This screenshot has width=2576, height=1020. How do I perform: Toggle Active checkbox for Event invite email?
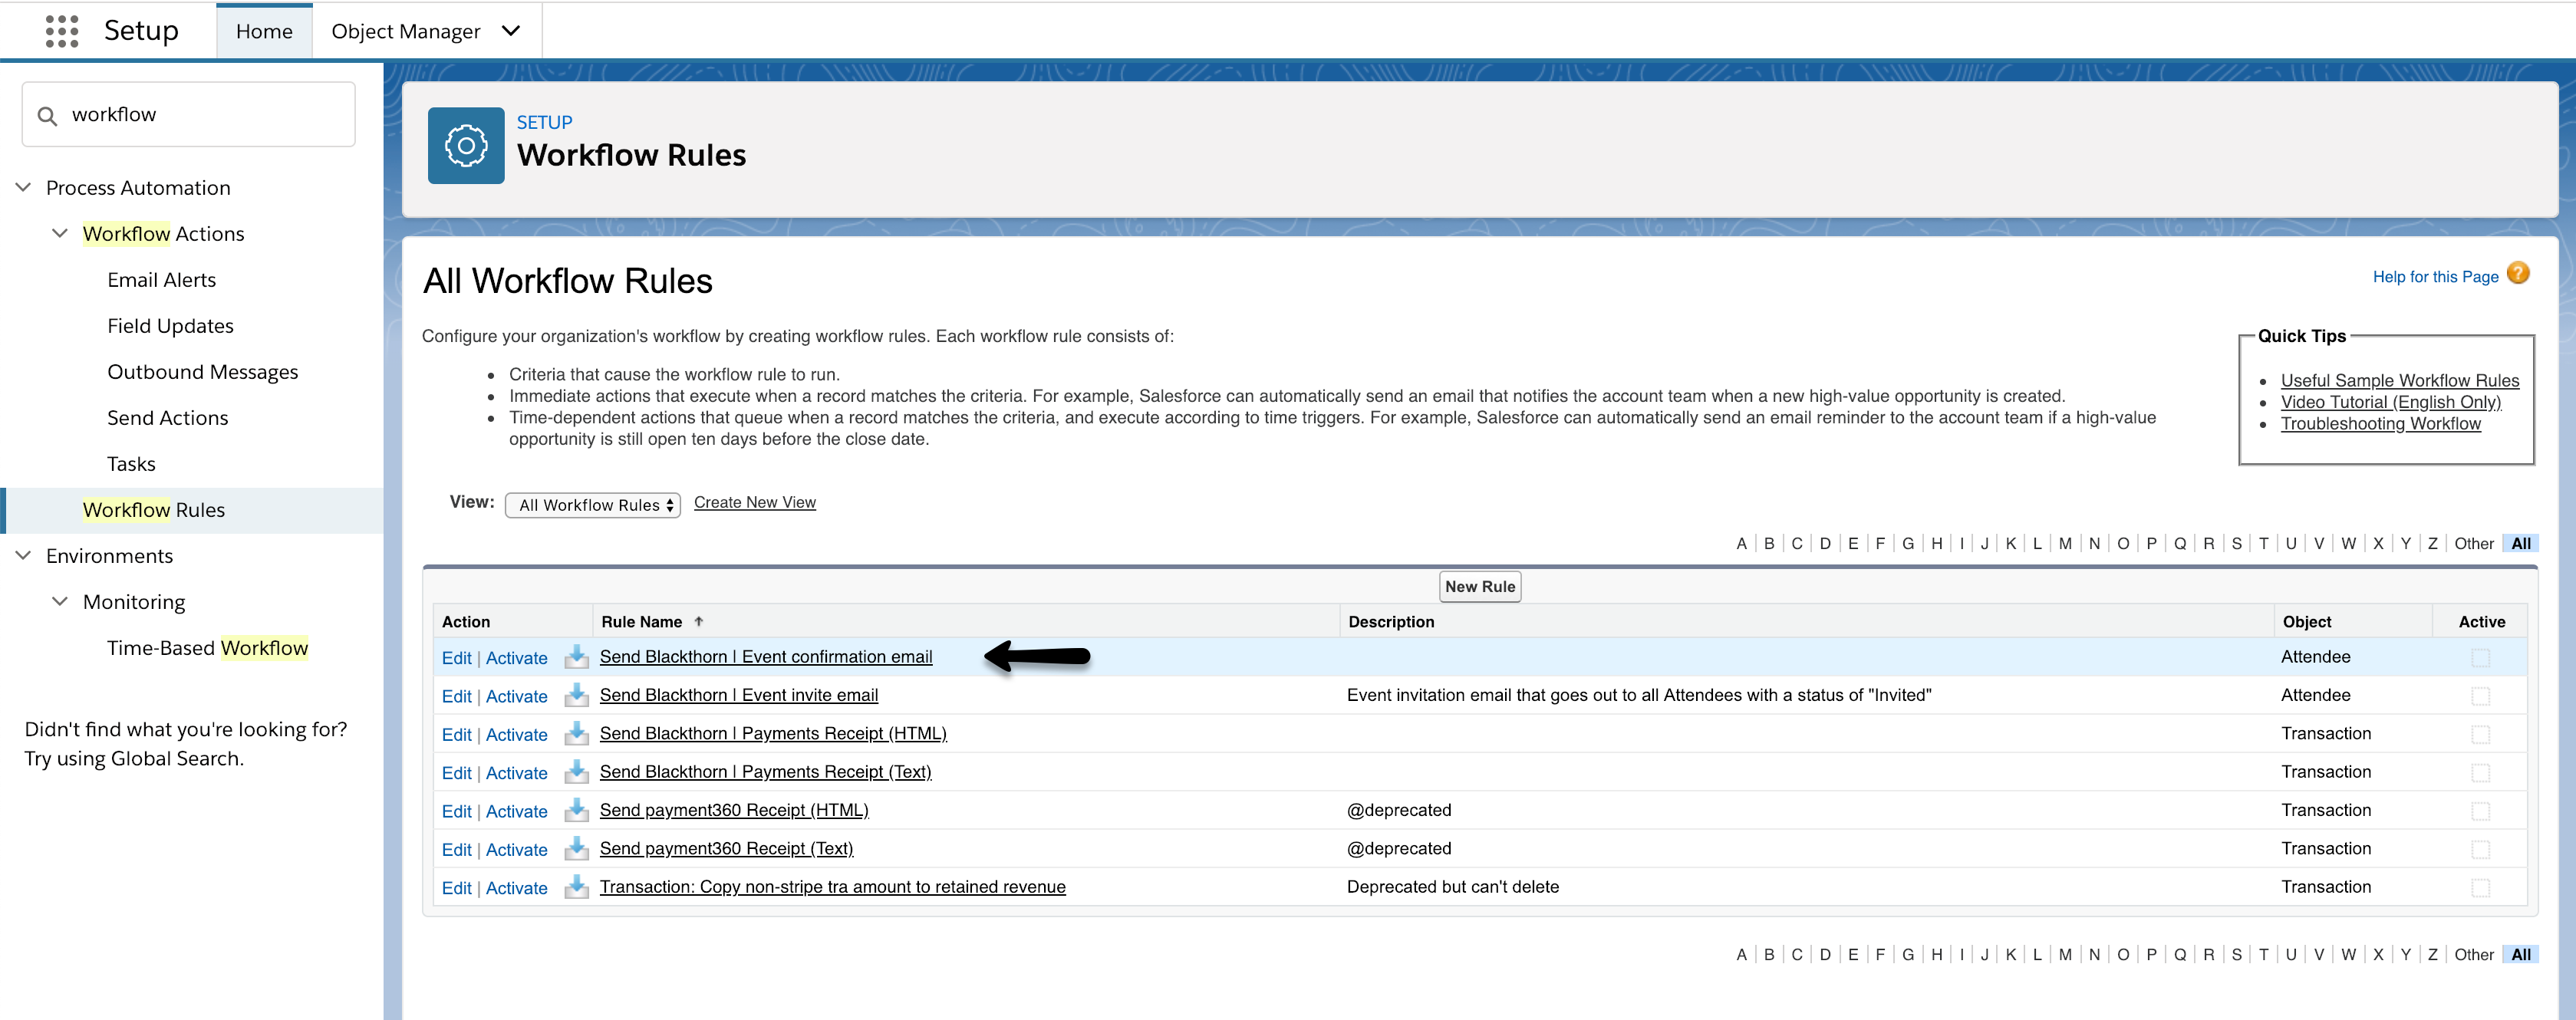click(2480, 696)
